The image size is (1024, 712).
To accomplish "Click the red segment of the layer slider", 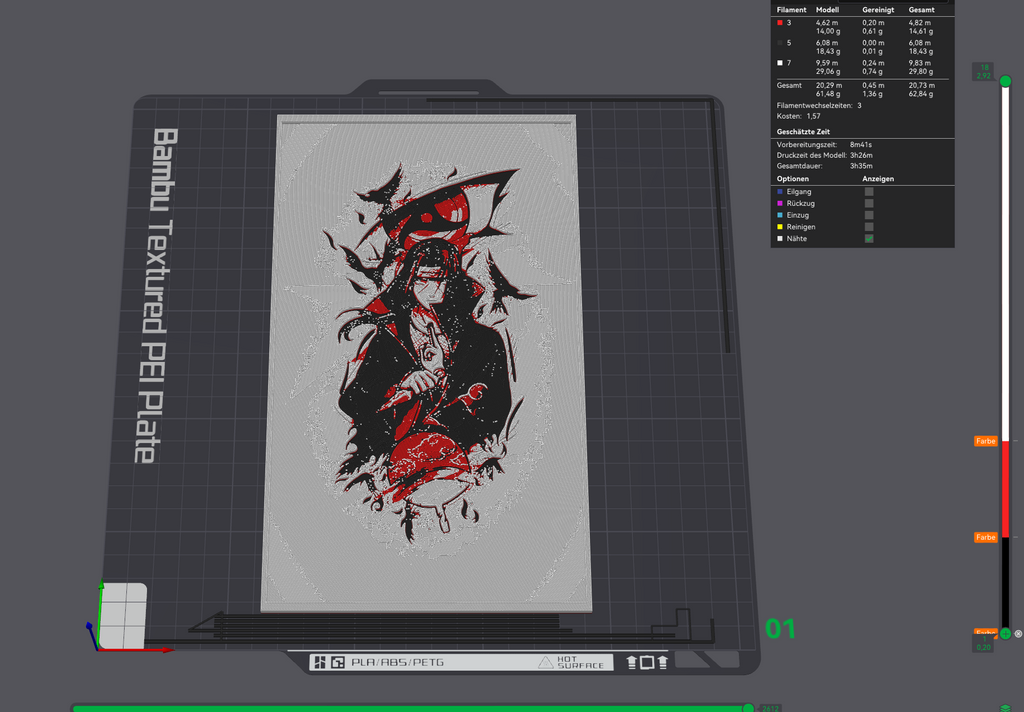I will point(1006,489).
